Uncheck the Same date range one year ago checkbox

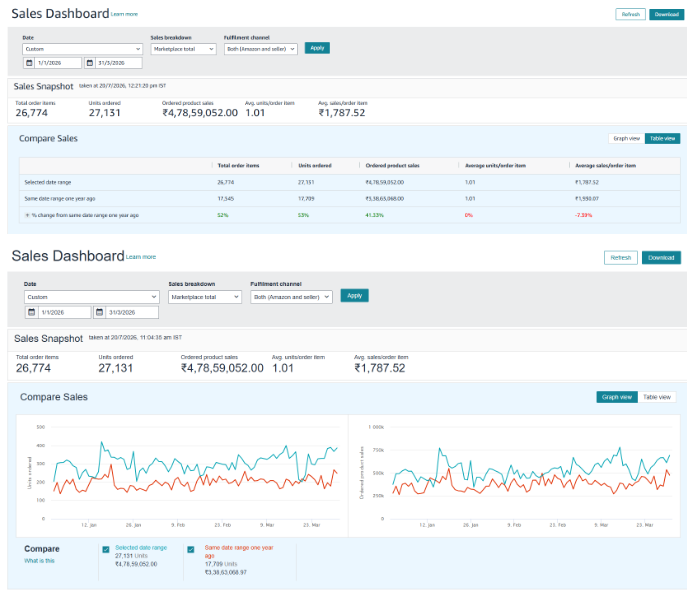pyautogui.click(x=191, y=550)
